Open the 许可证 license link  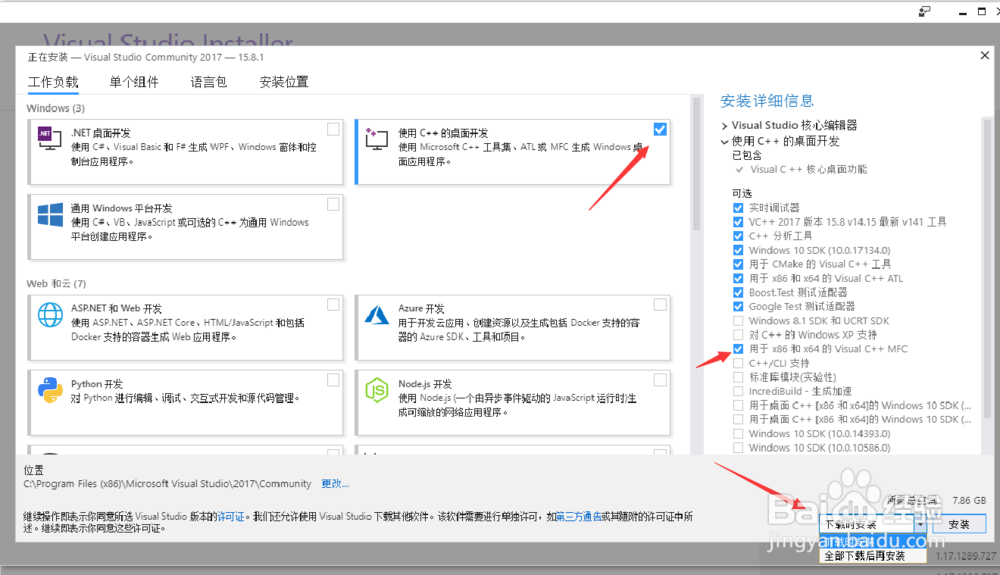[x=231, y=516]
